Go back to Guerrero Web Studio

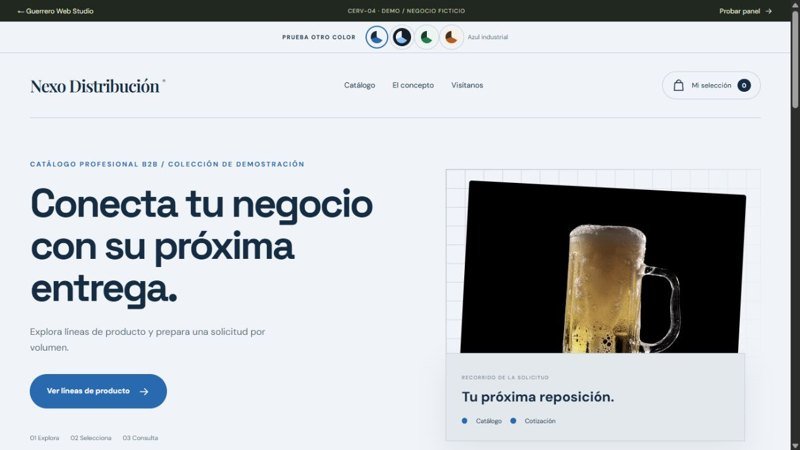point(55,11)
